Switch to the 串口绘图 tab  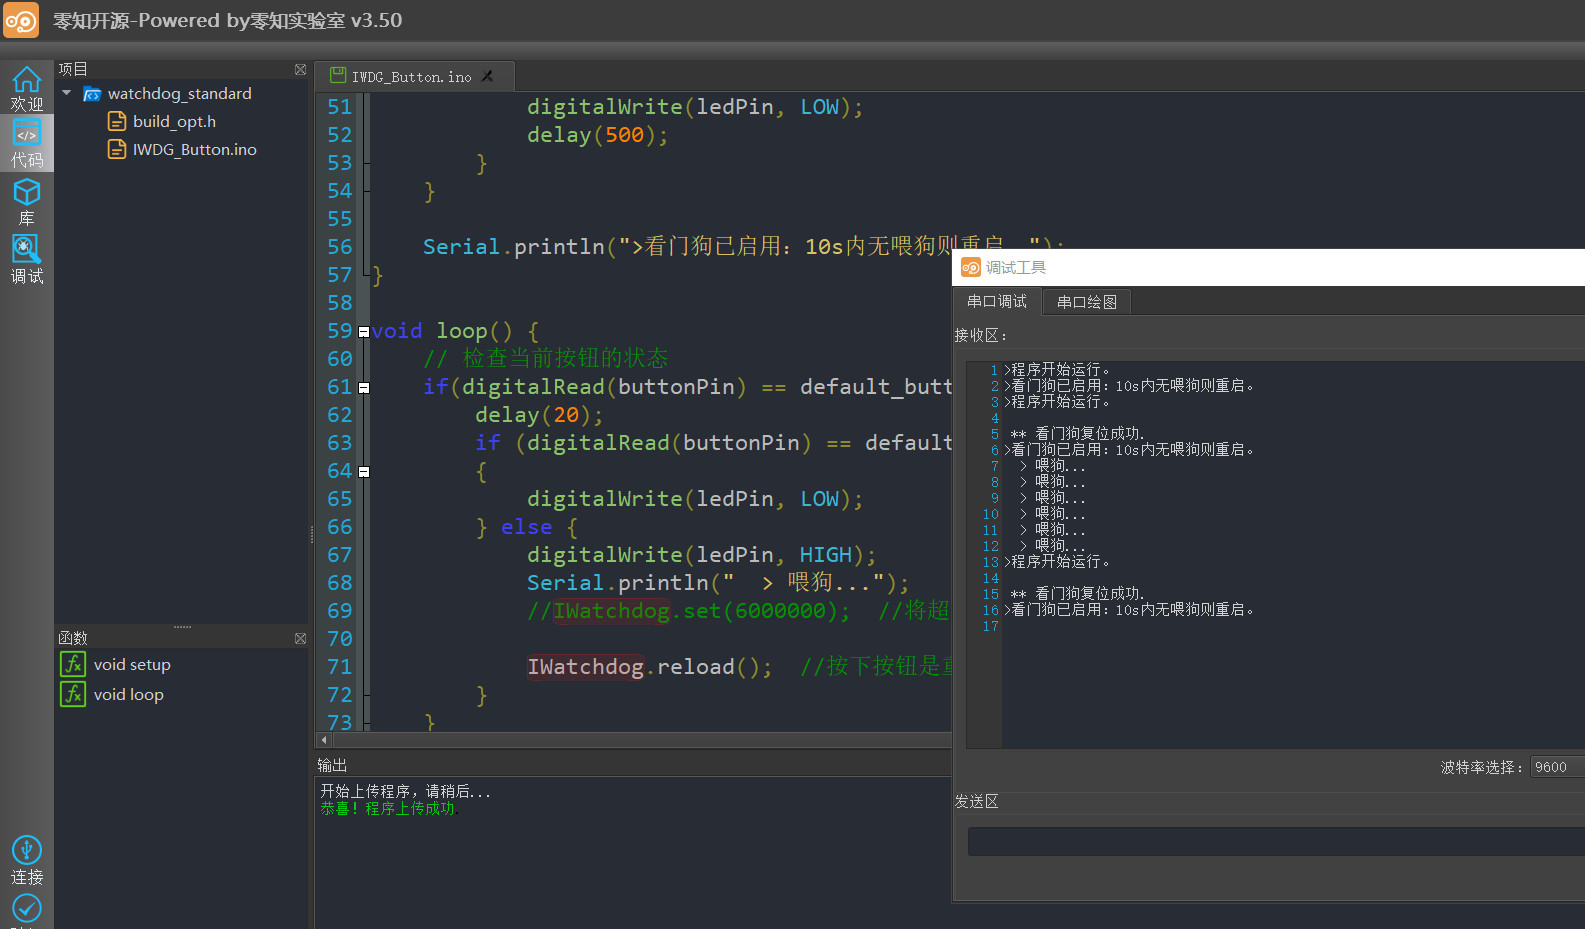tap(1086, 302)
